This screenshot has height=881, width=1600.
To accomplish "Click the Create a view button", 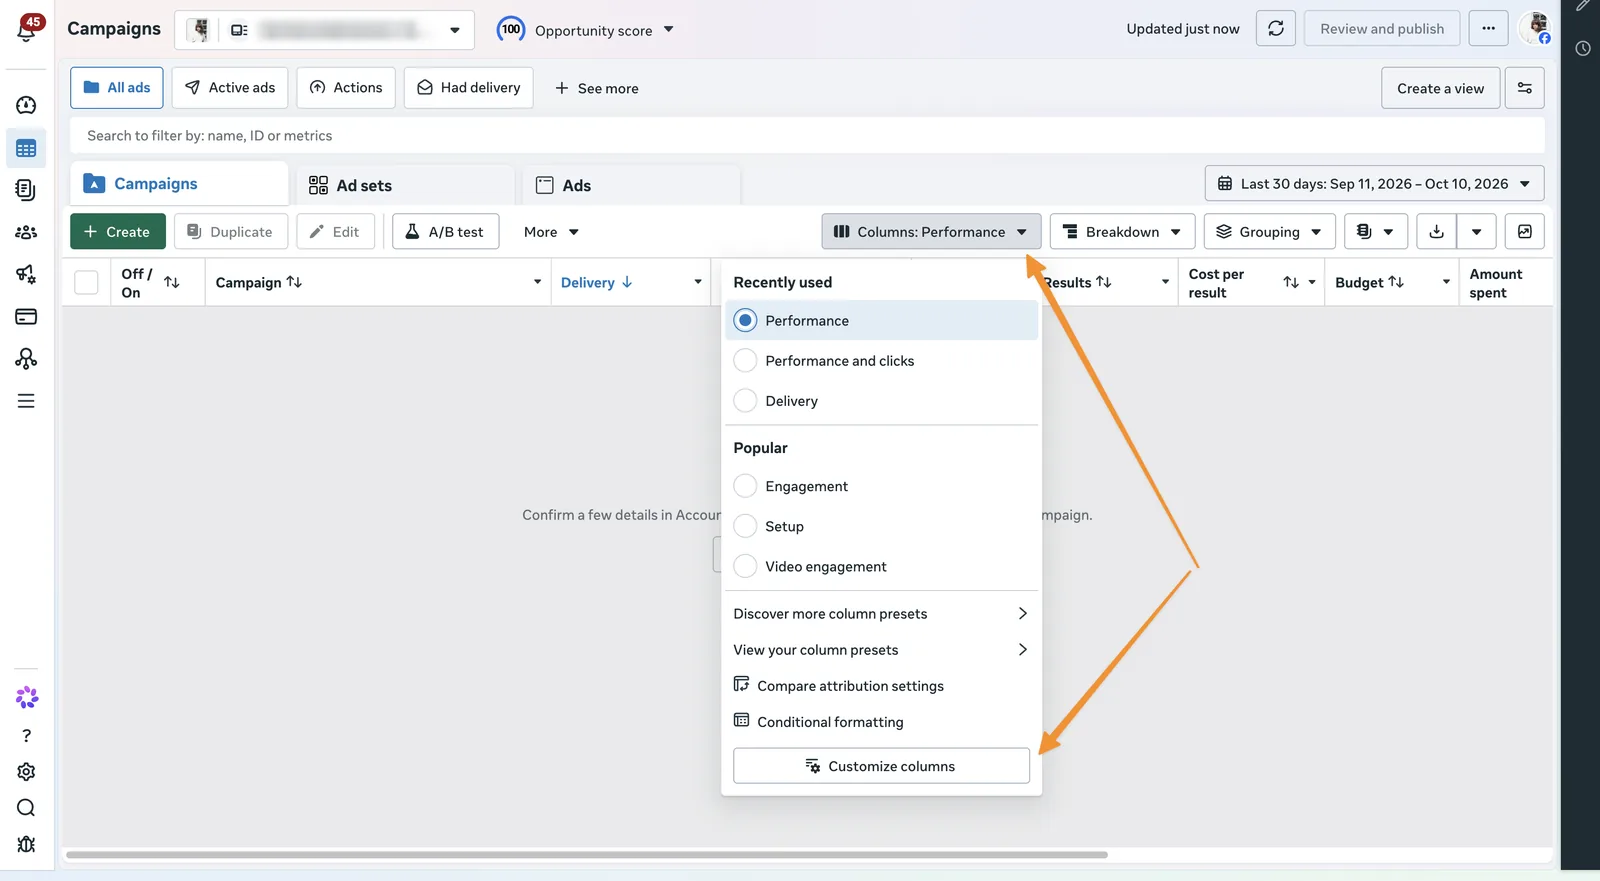I will (1440, 88).
